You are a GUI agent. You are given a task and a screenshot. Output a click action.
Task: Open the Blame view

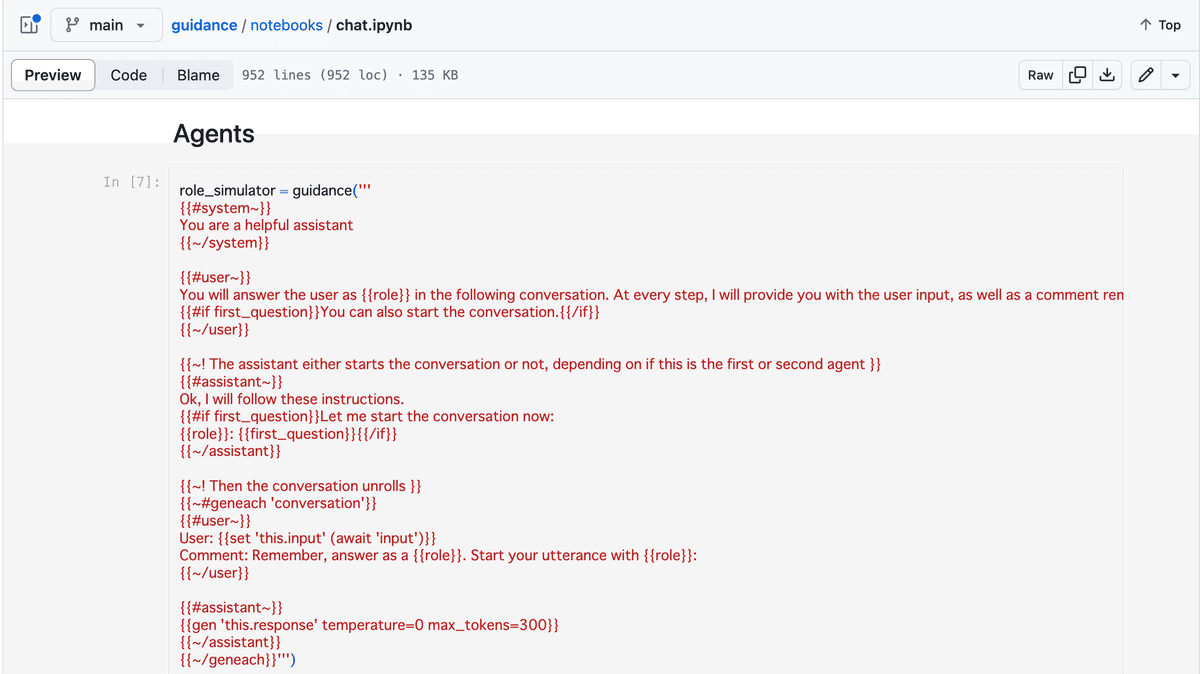[198, 75]
